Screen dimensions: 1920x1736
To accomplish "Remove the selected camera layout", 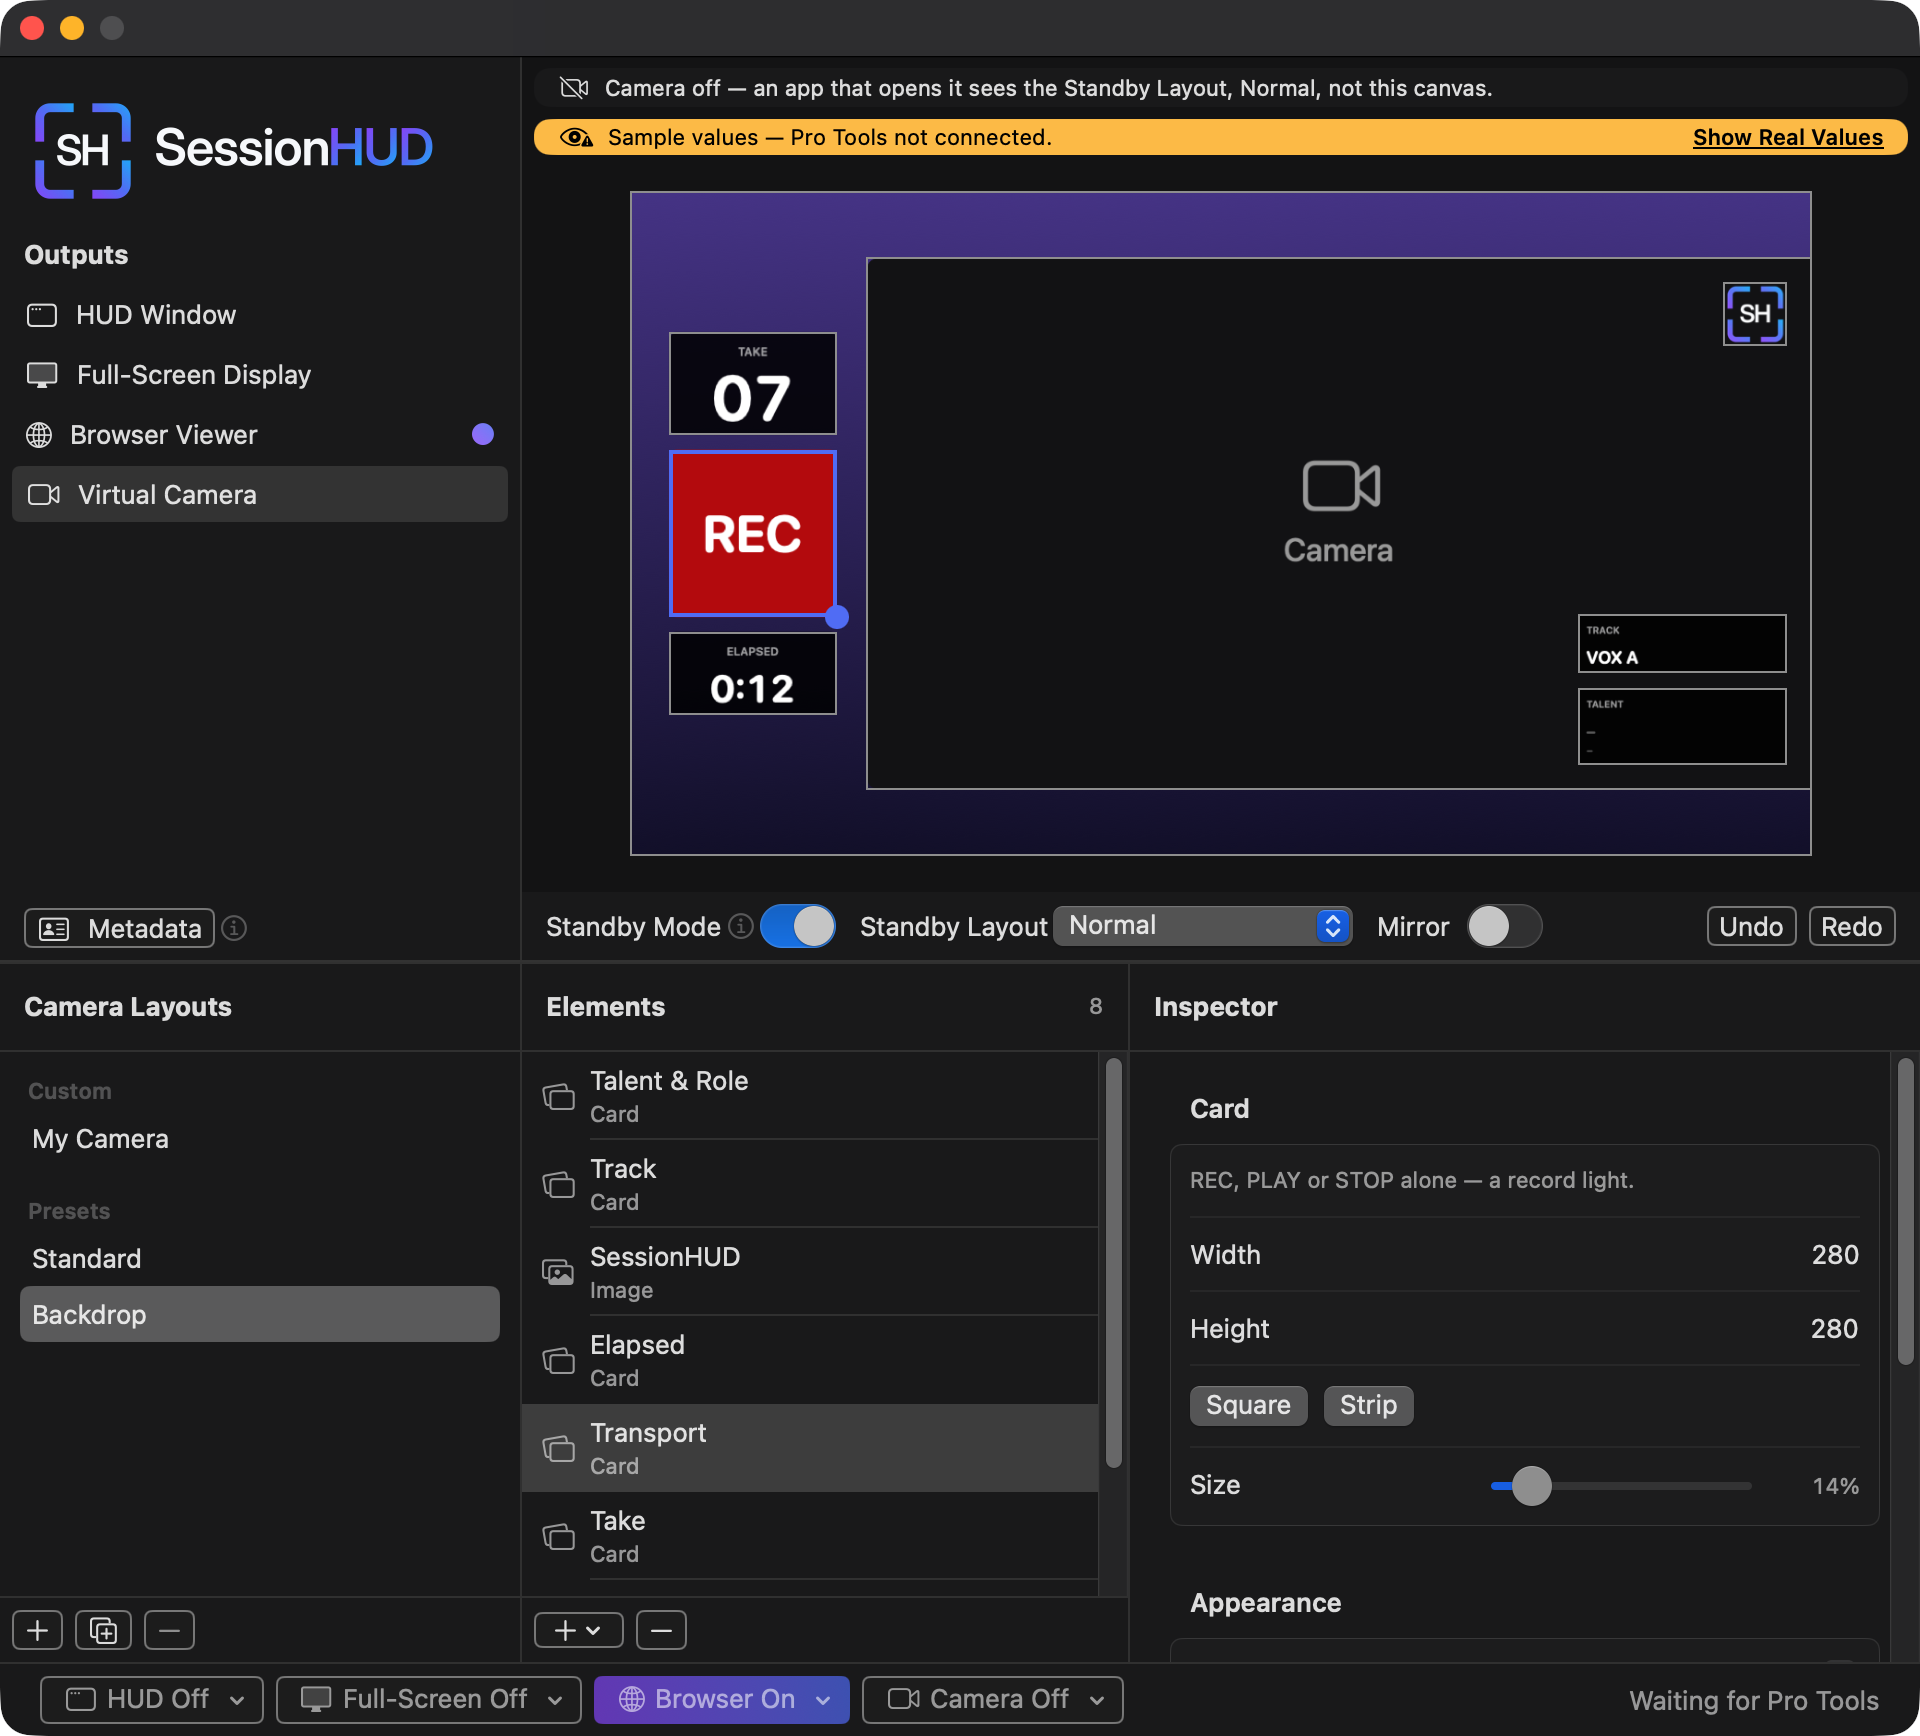I will tap(170, 1630).
